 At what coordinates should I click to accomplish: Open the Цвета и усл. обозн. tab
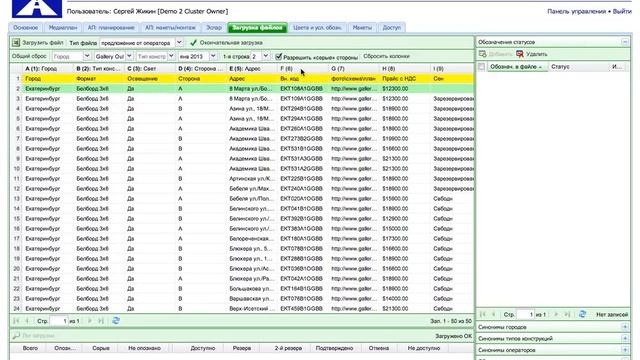(318, 27)
